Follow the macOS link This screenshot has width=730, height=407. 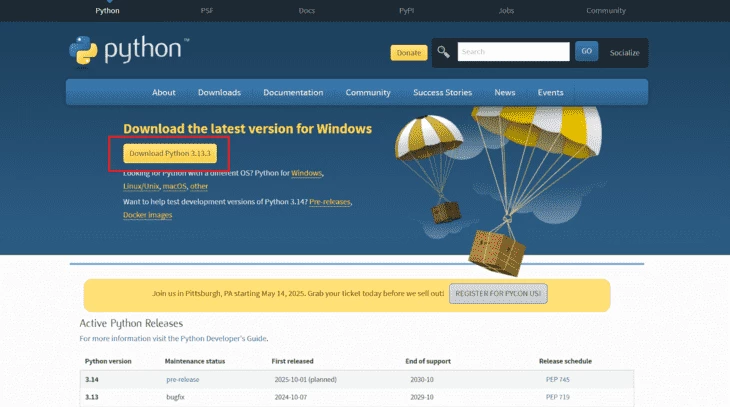coord(175,186)
